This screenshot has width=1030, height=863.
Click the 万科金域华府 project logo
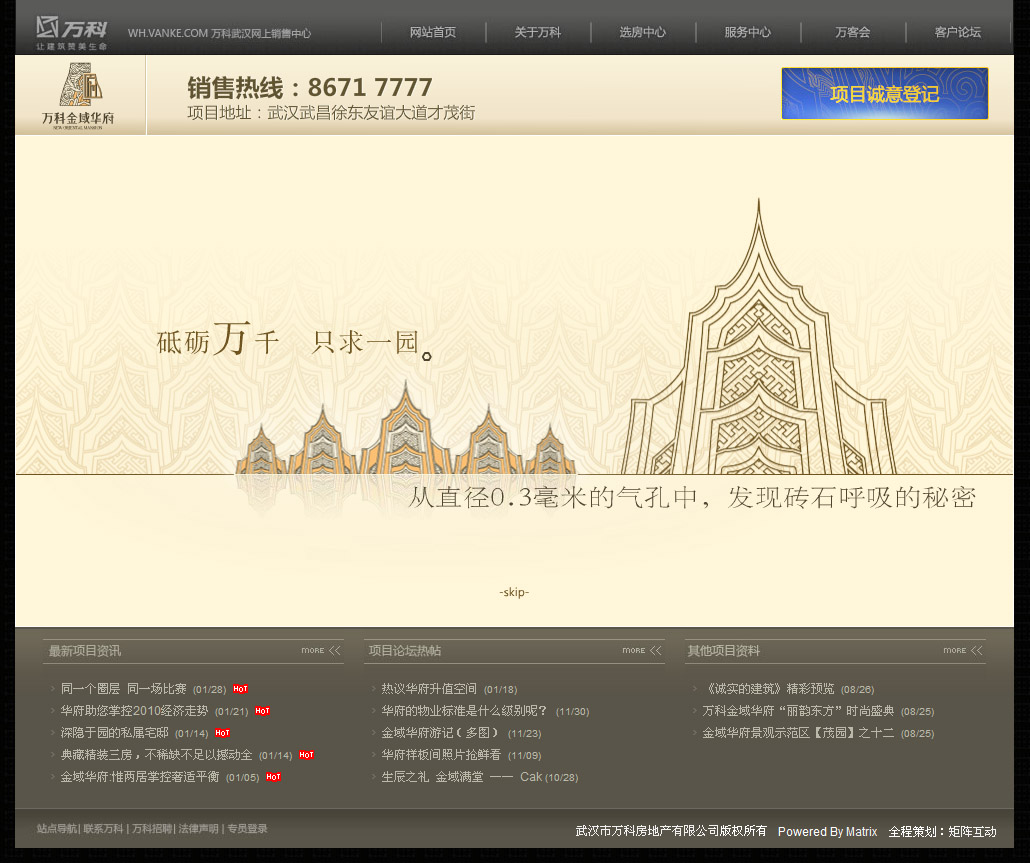click(78, 96)
